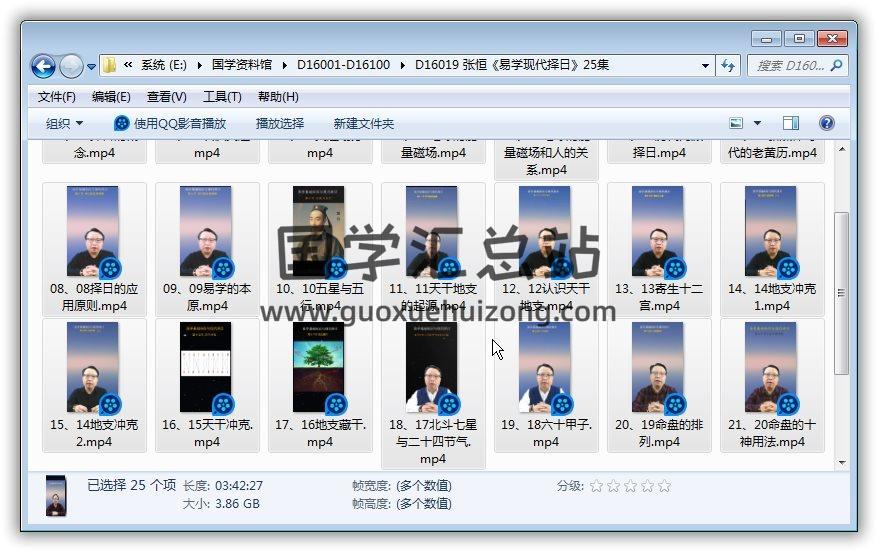Select video 21、20命盘的十神用法.mp4

772,385
